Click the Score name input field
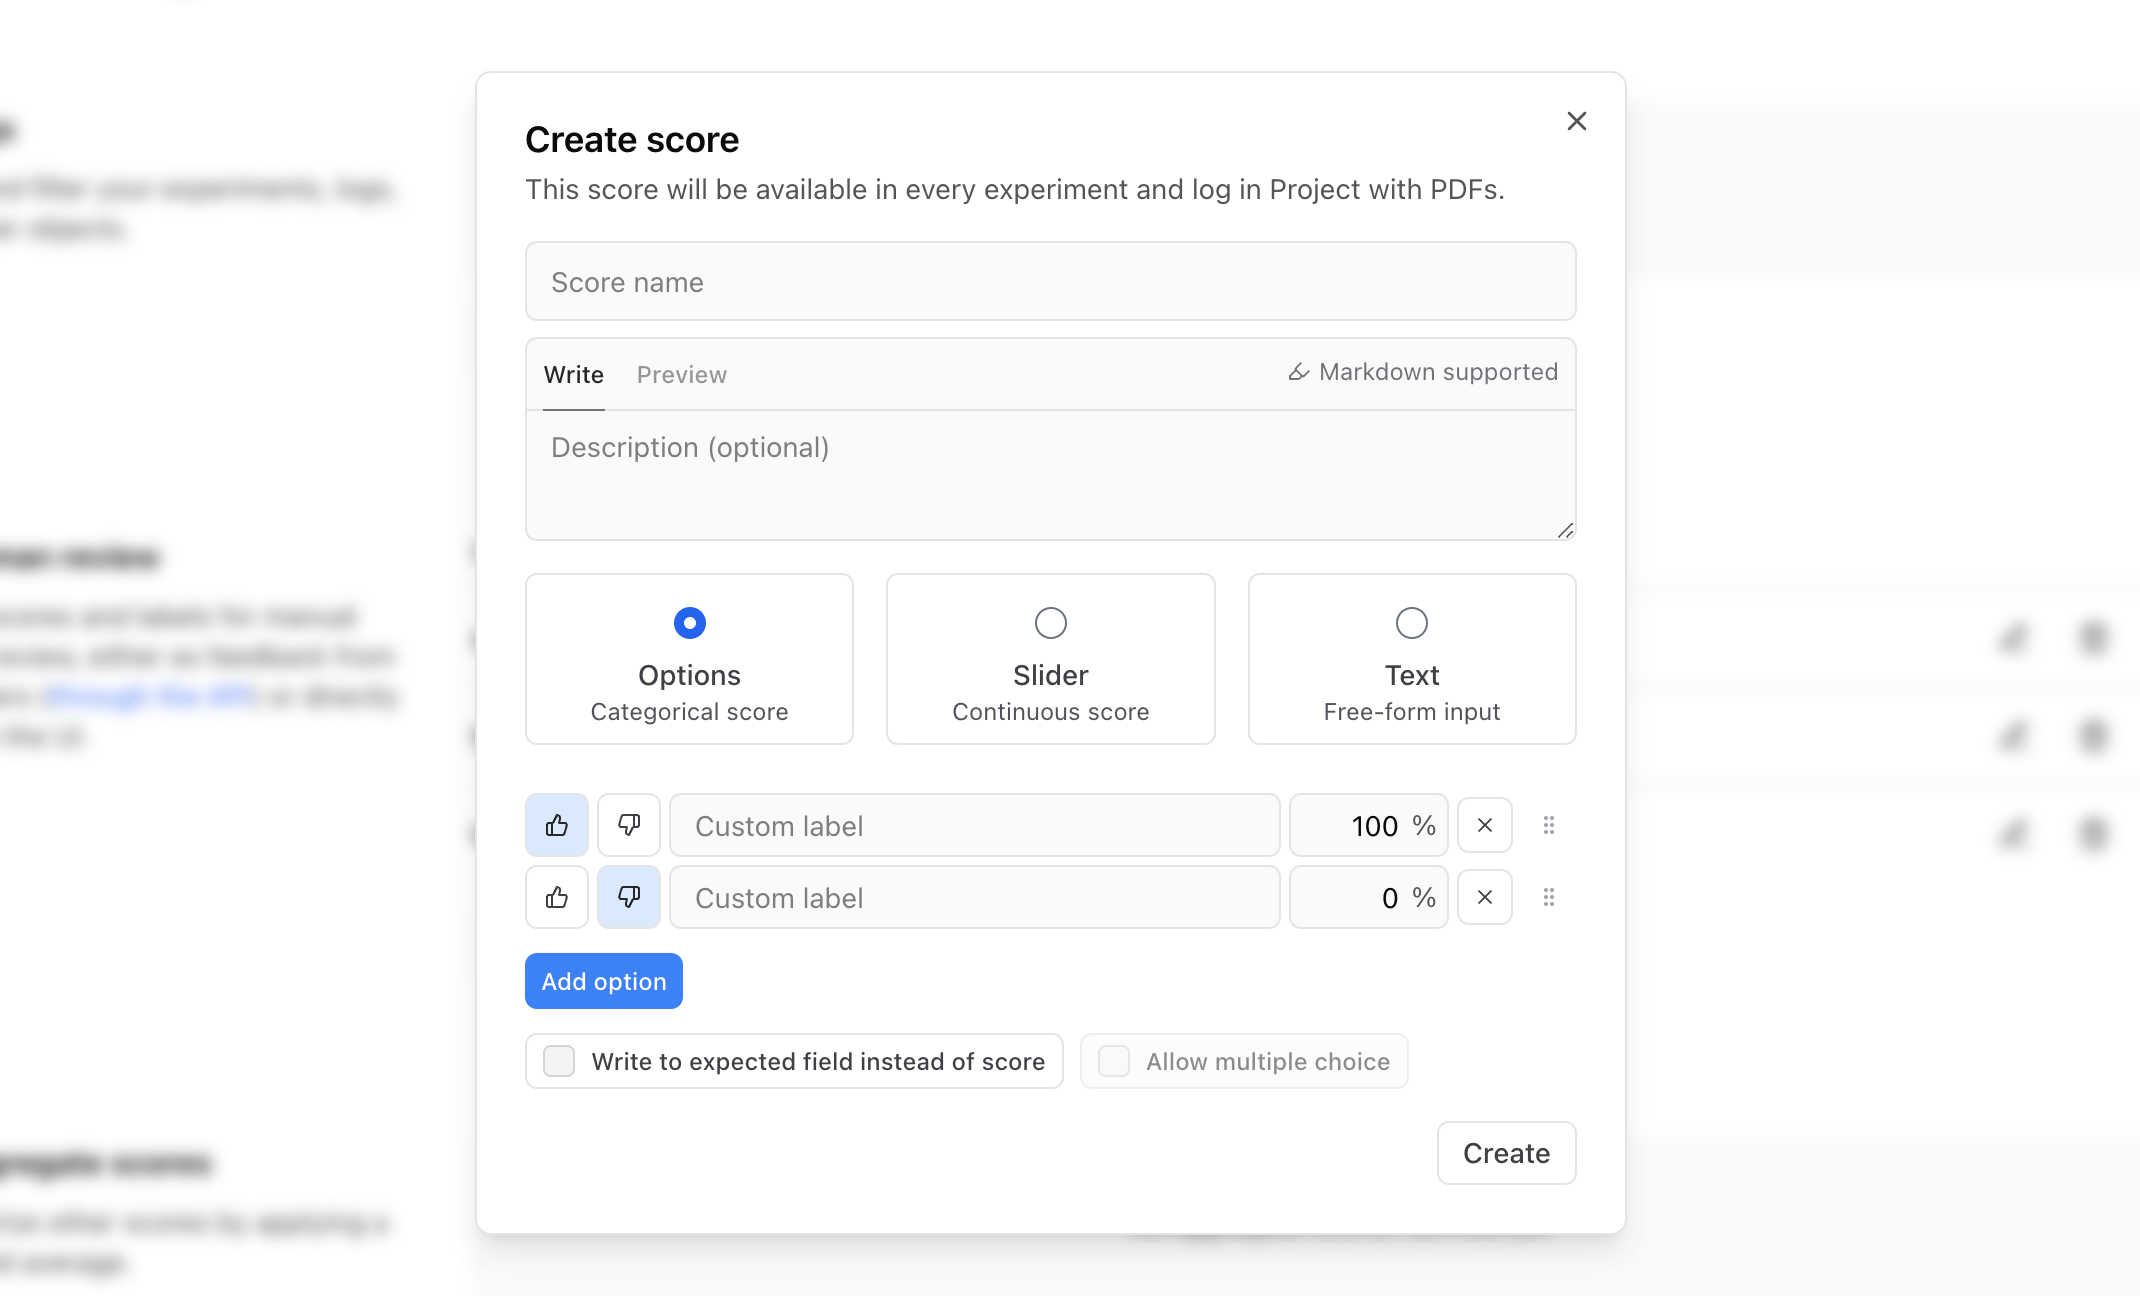The height and width of the screenshot is (1296, 2140). pyautogui.click(x=1049, y=281)
